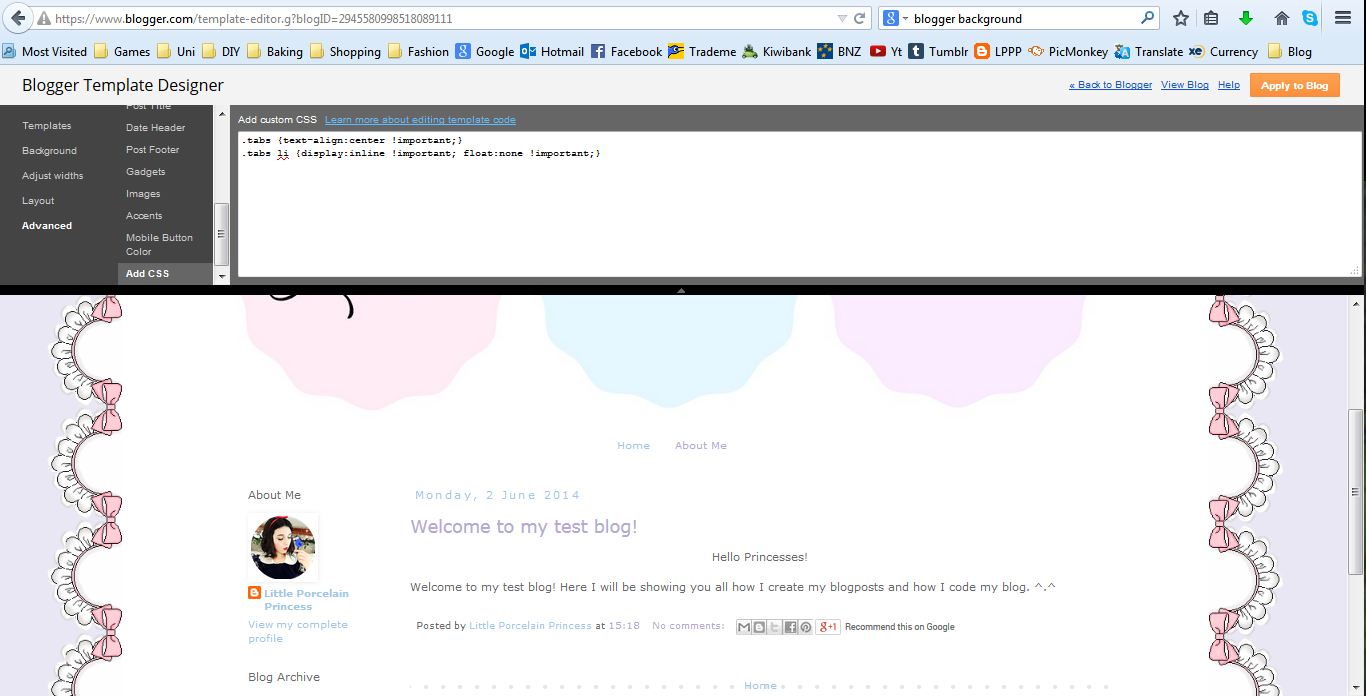Open the Facebook bookmark
1366x696 pixels.
click(x=626, y=52)
